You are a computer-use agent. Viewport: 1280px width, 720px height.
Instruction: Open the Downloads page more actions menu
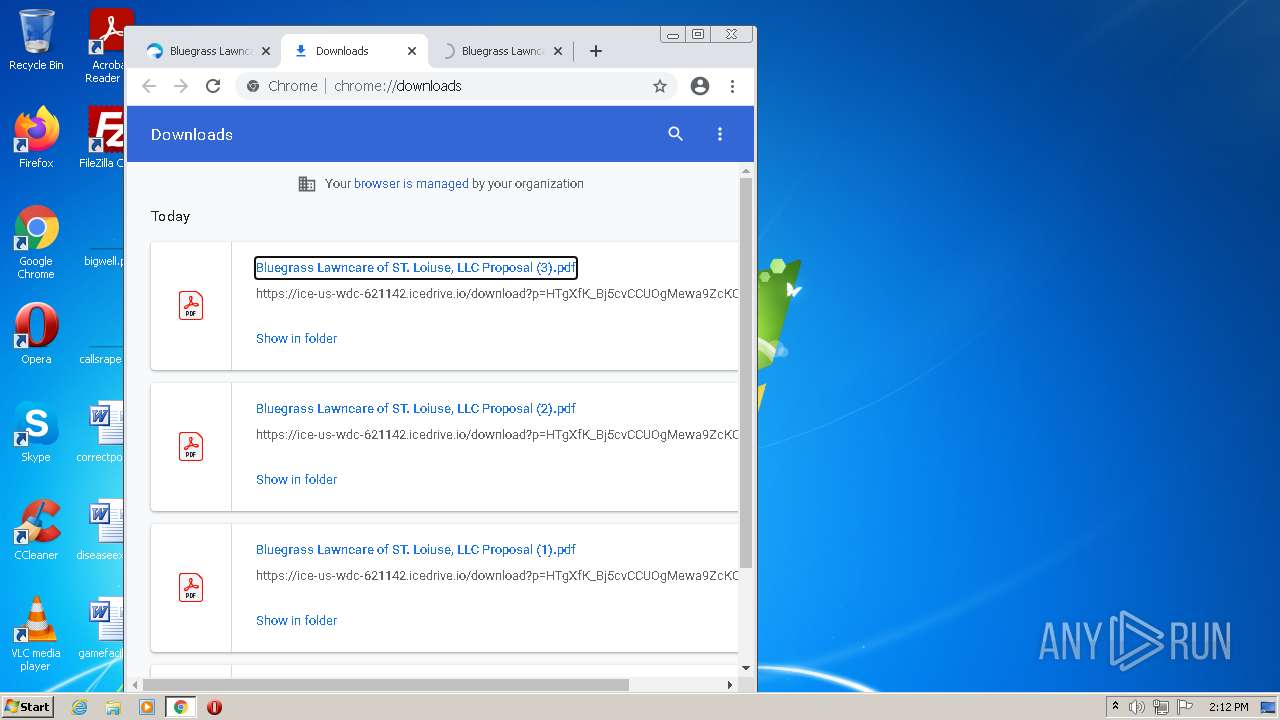(720, 134)
